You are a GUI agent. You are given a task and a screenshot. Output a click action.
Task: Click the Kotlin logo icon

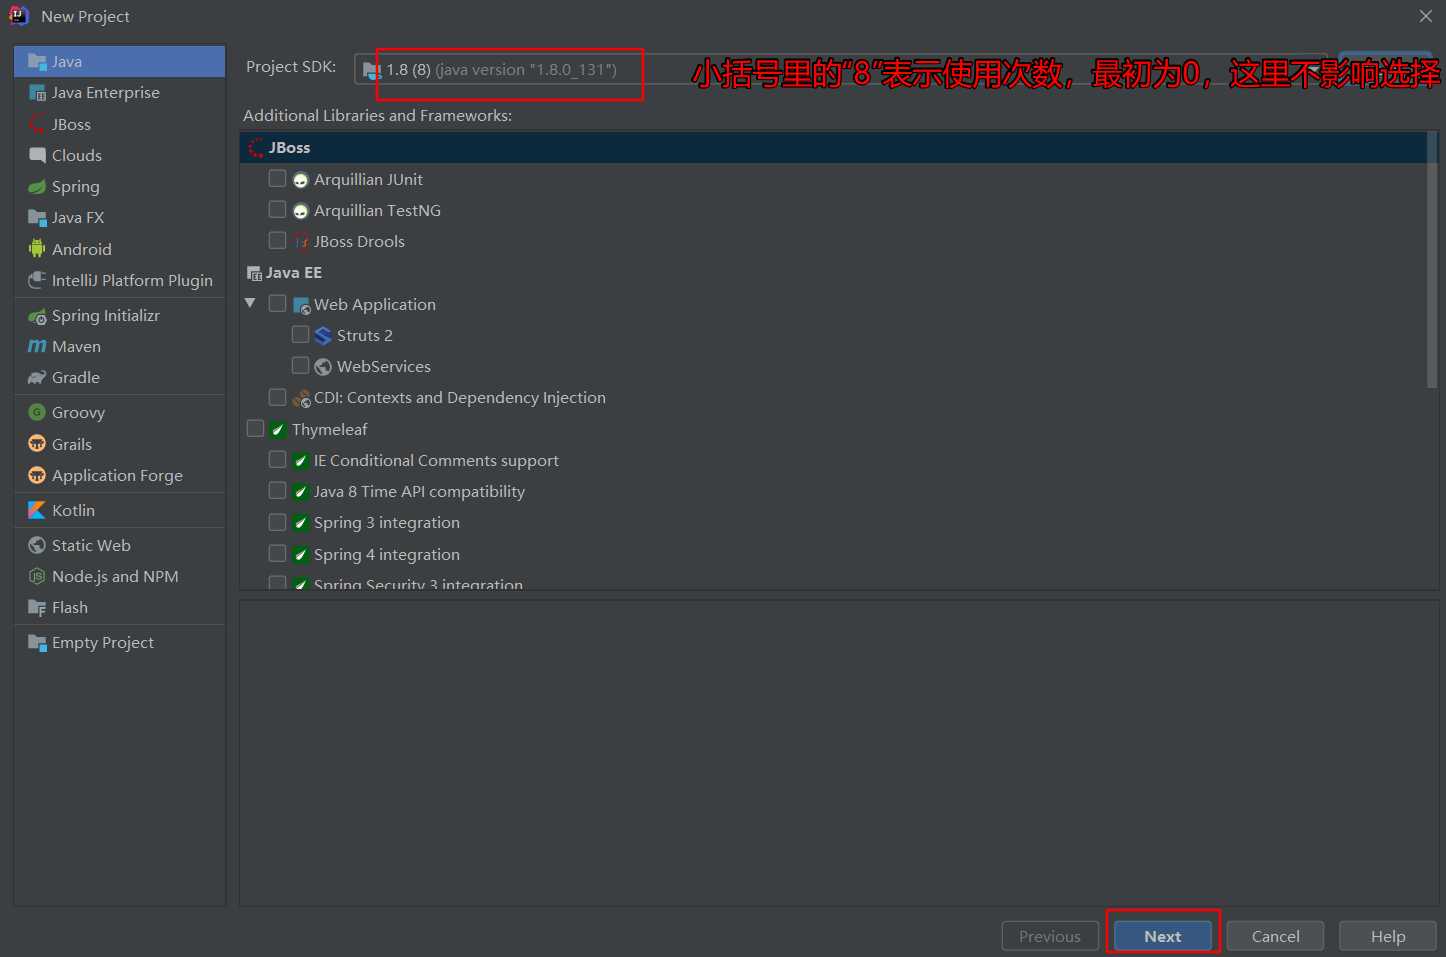[37, 510]
